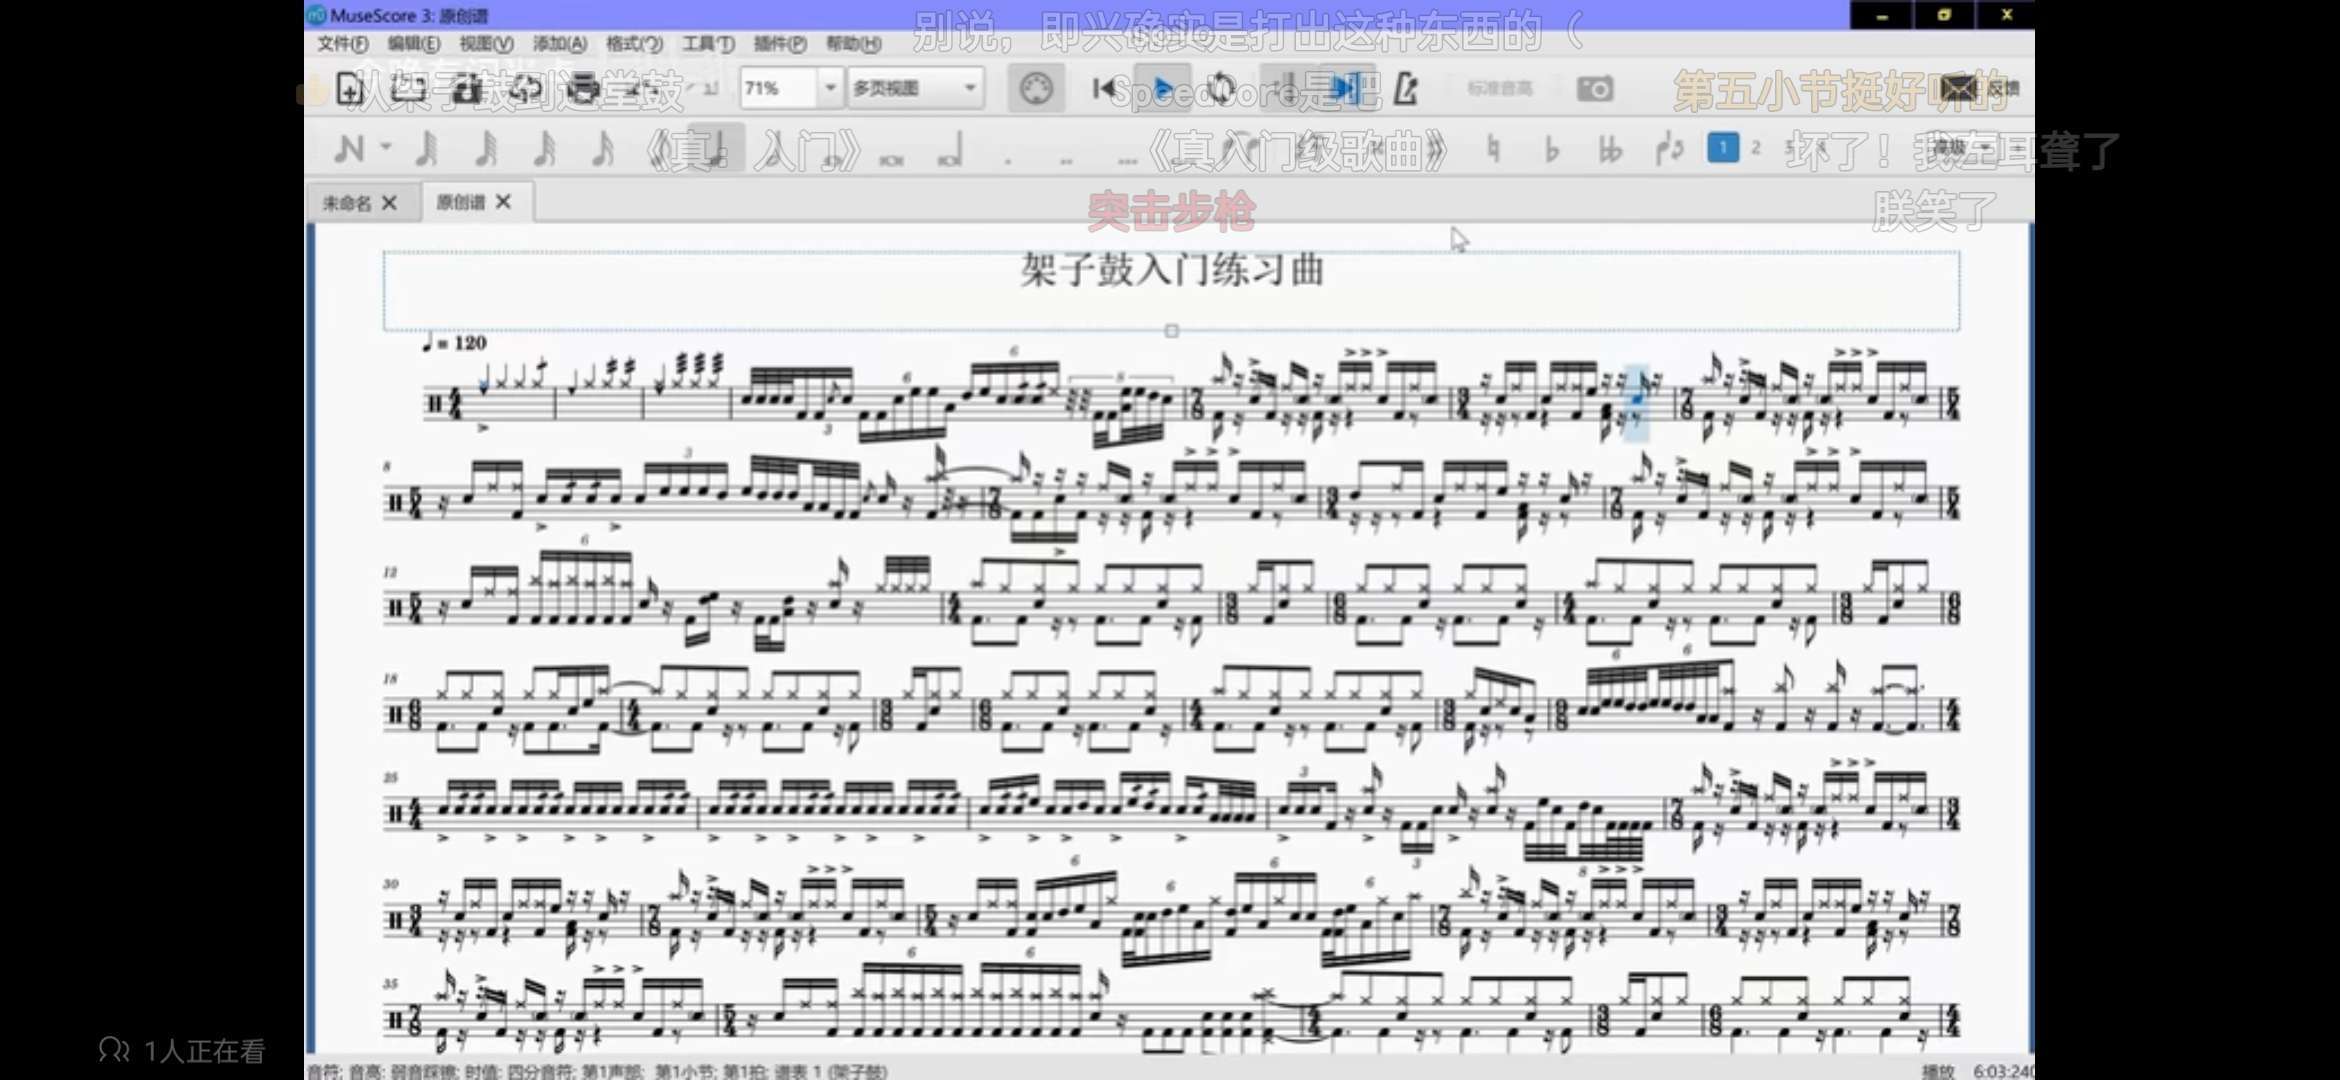Toggle loop playback

point(1222,89)
